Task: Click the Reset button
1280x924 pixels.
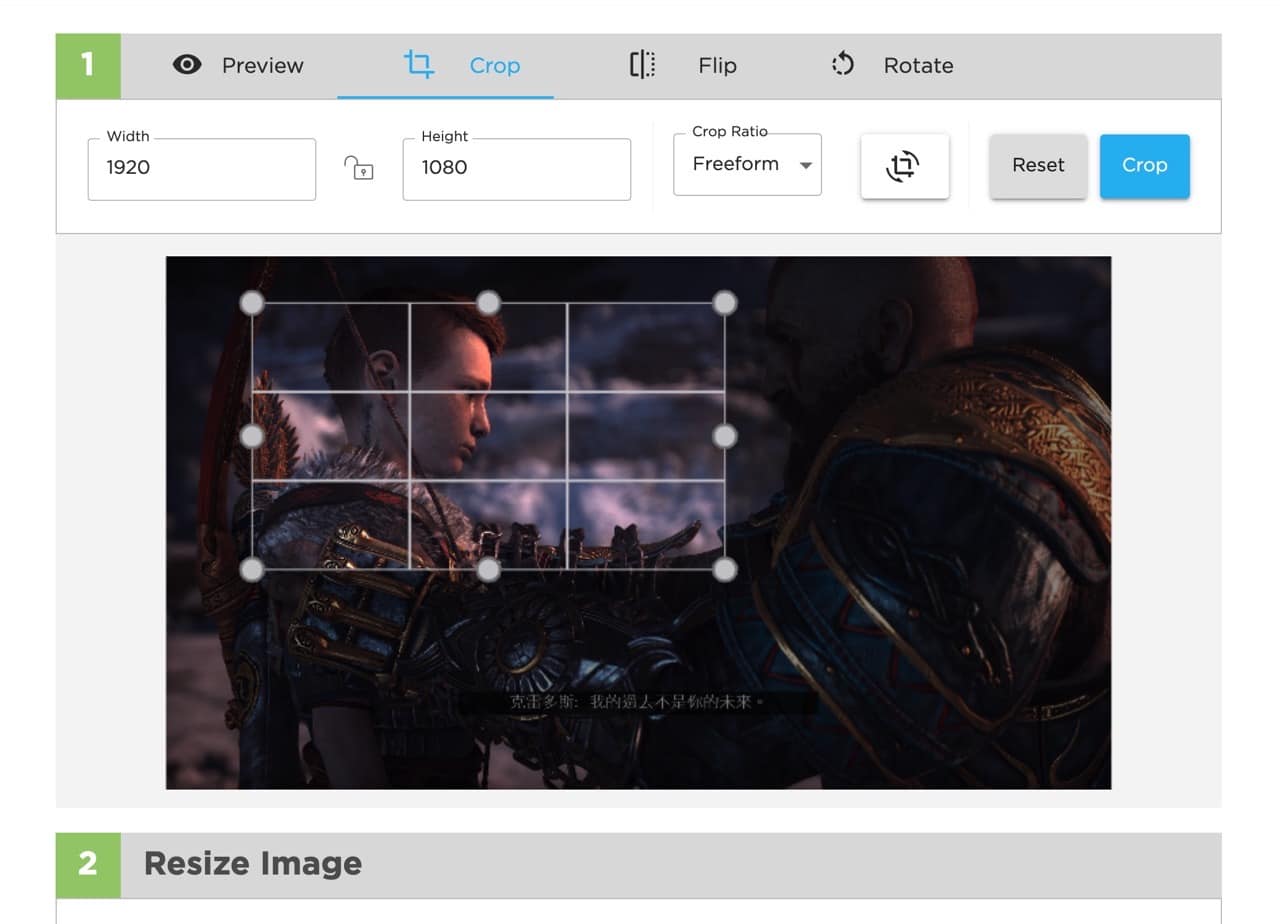Action: coord(1038,166)
